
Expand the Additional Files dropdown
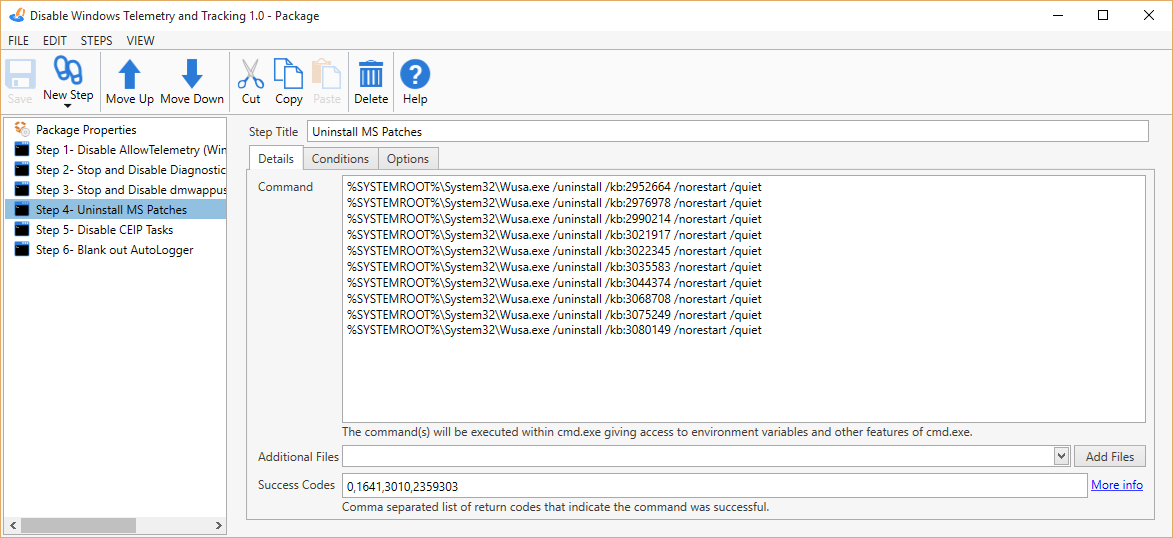(x=1061, y=456)
